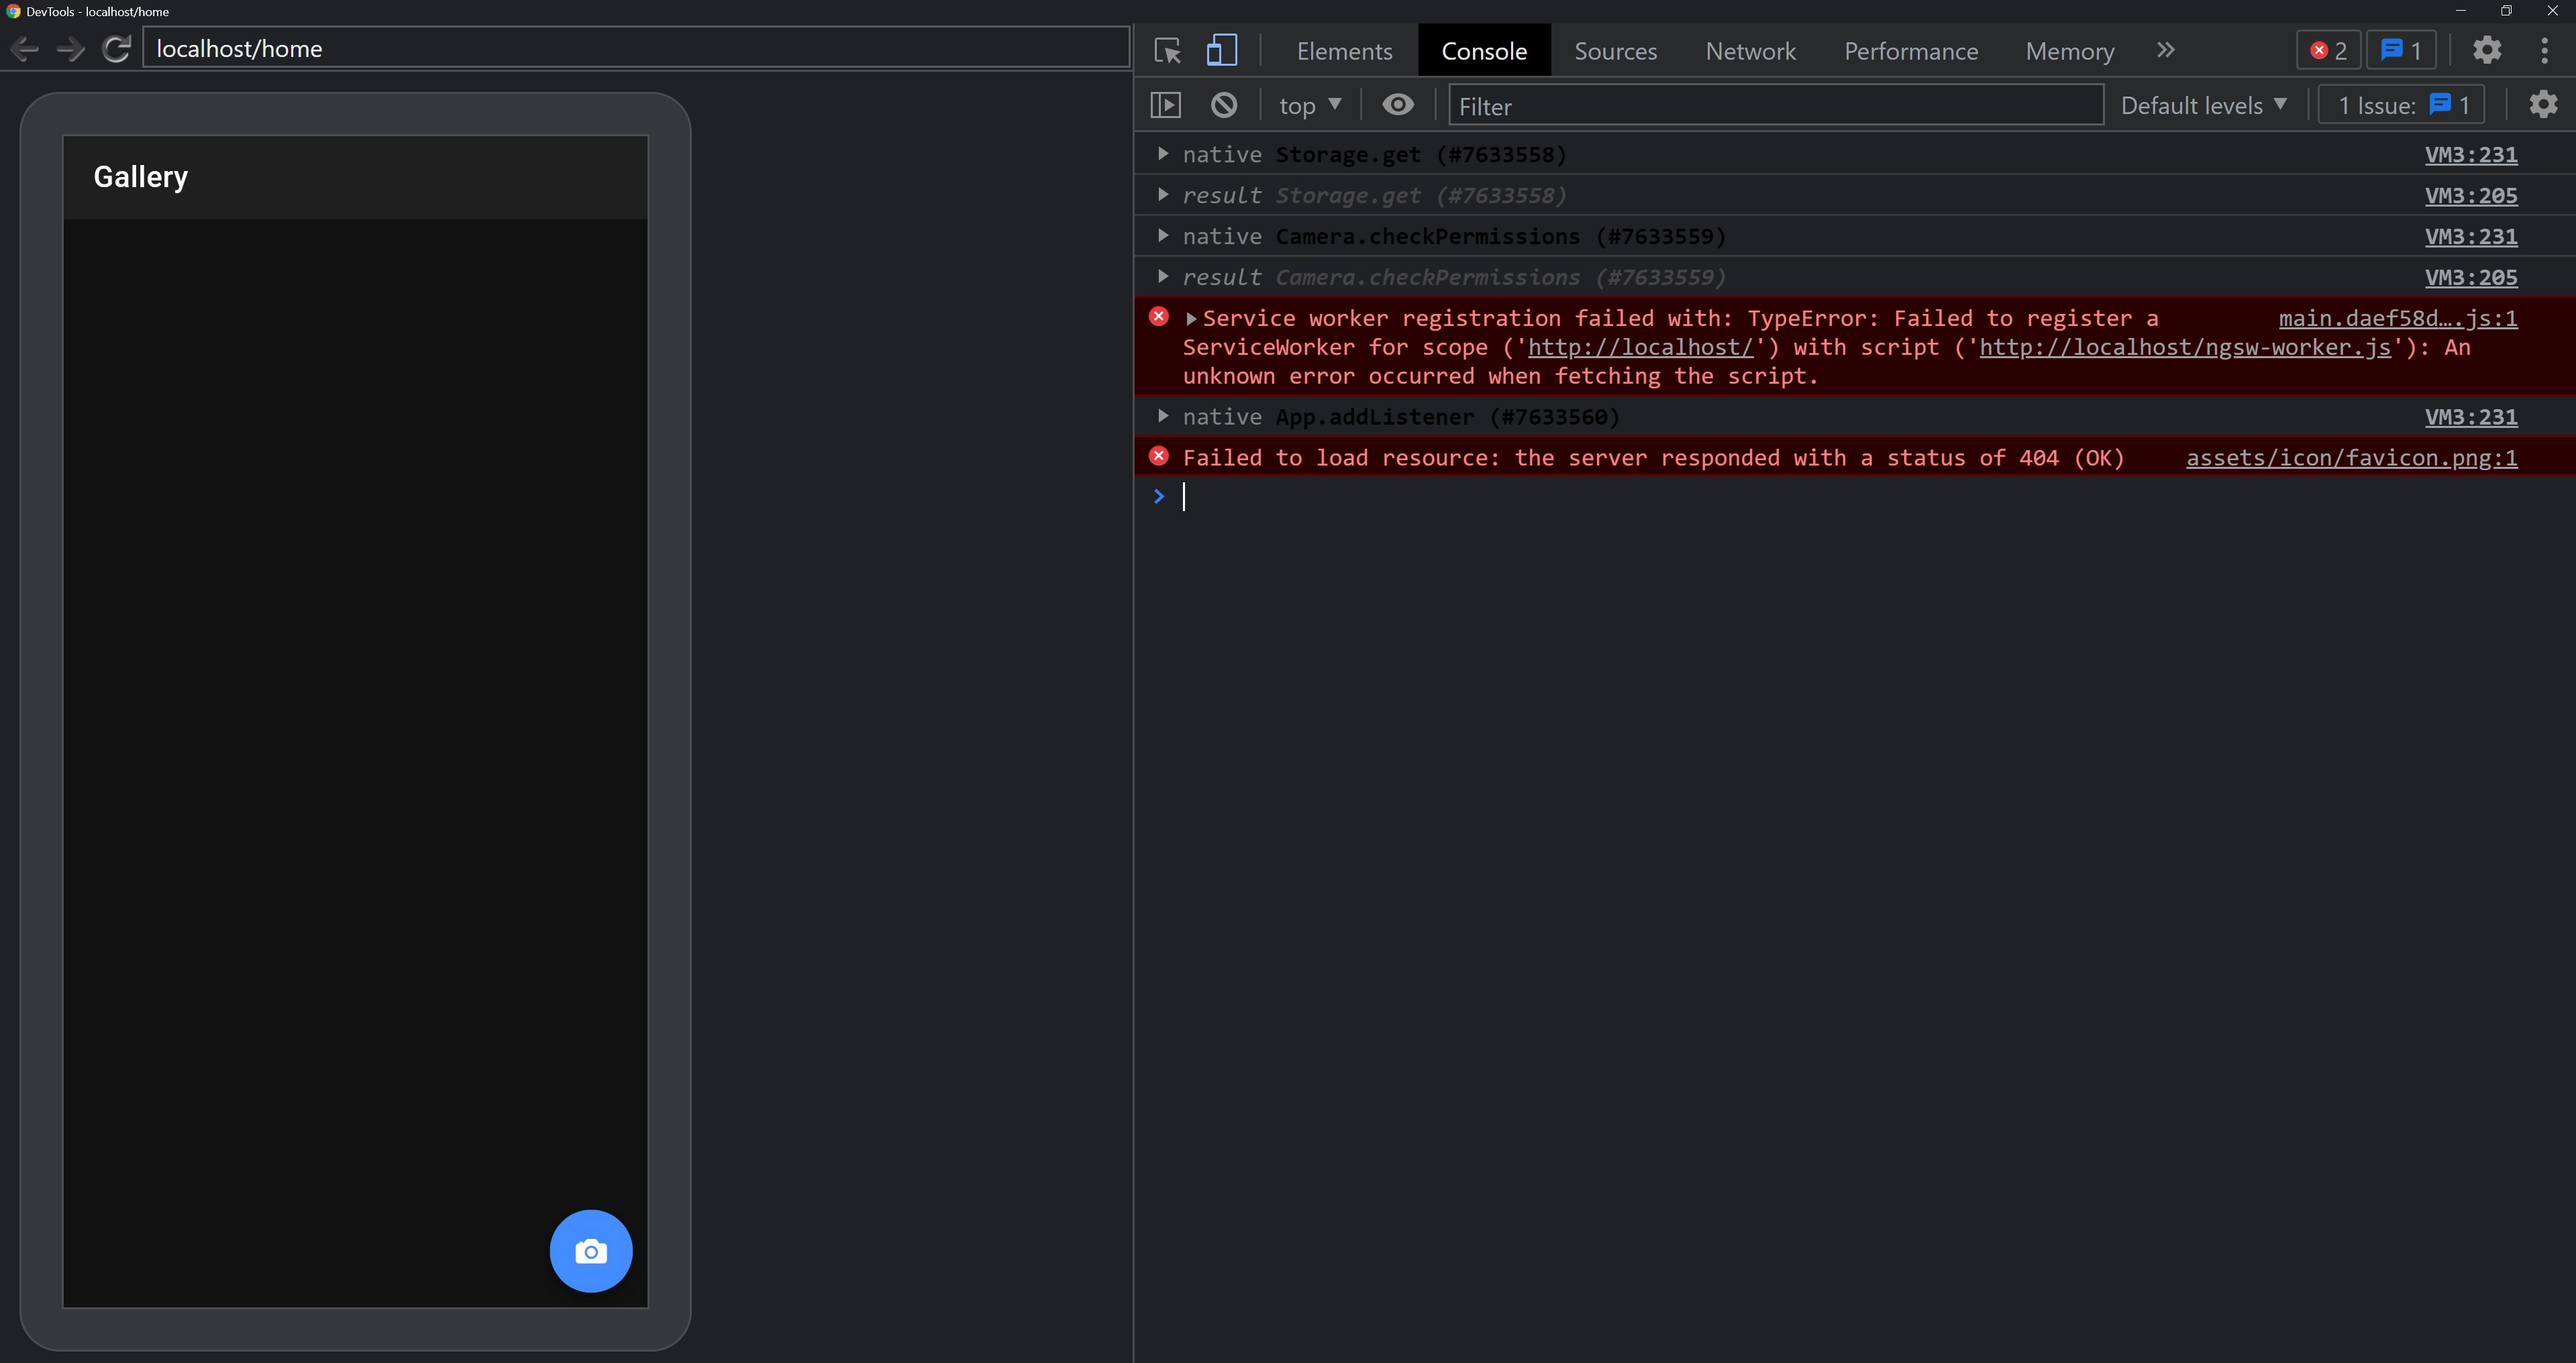Navigate back in the browser
This screenshot has height=1363, width=2576.
coord(24,49)
